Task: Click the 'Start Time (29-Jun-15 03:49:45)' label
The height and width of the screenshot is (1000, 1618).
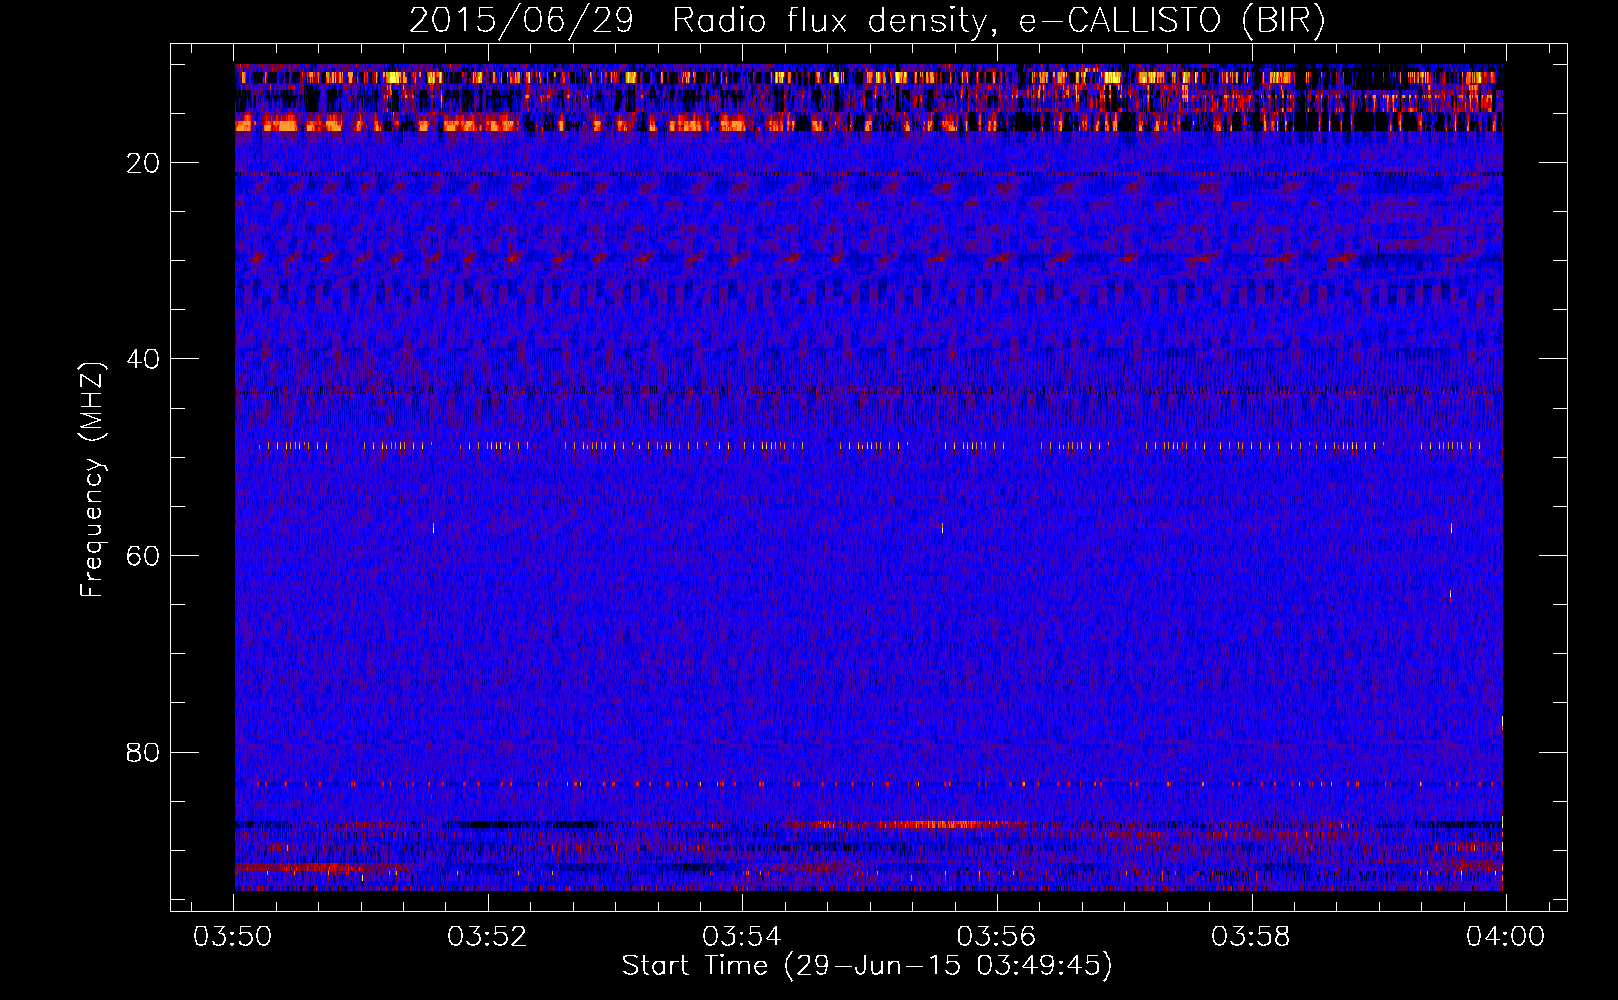Action: coord(867,966)
